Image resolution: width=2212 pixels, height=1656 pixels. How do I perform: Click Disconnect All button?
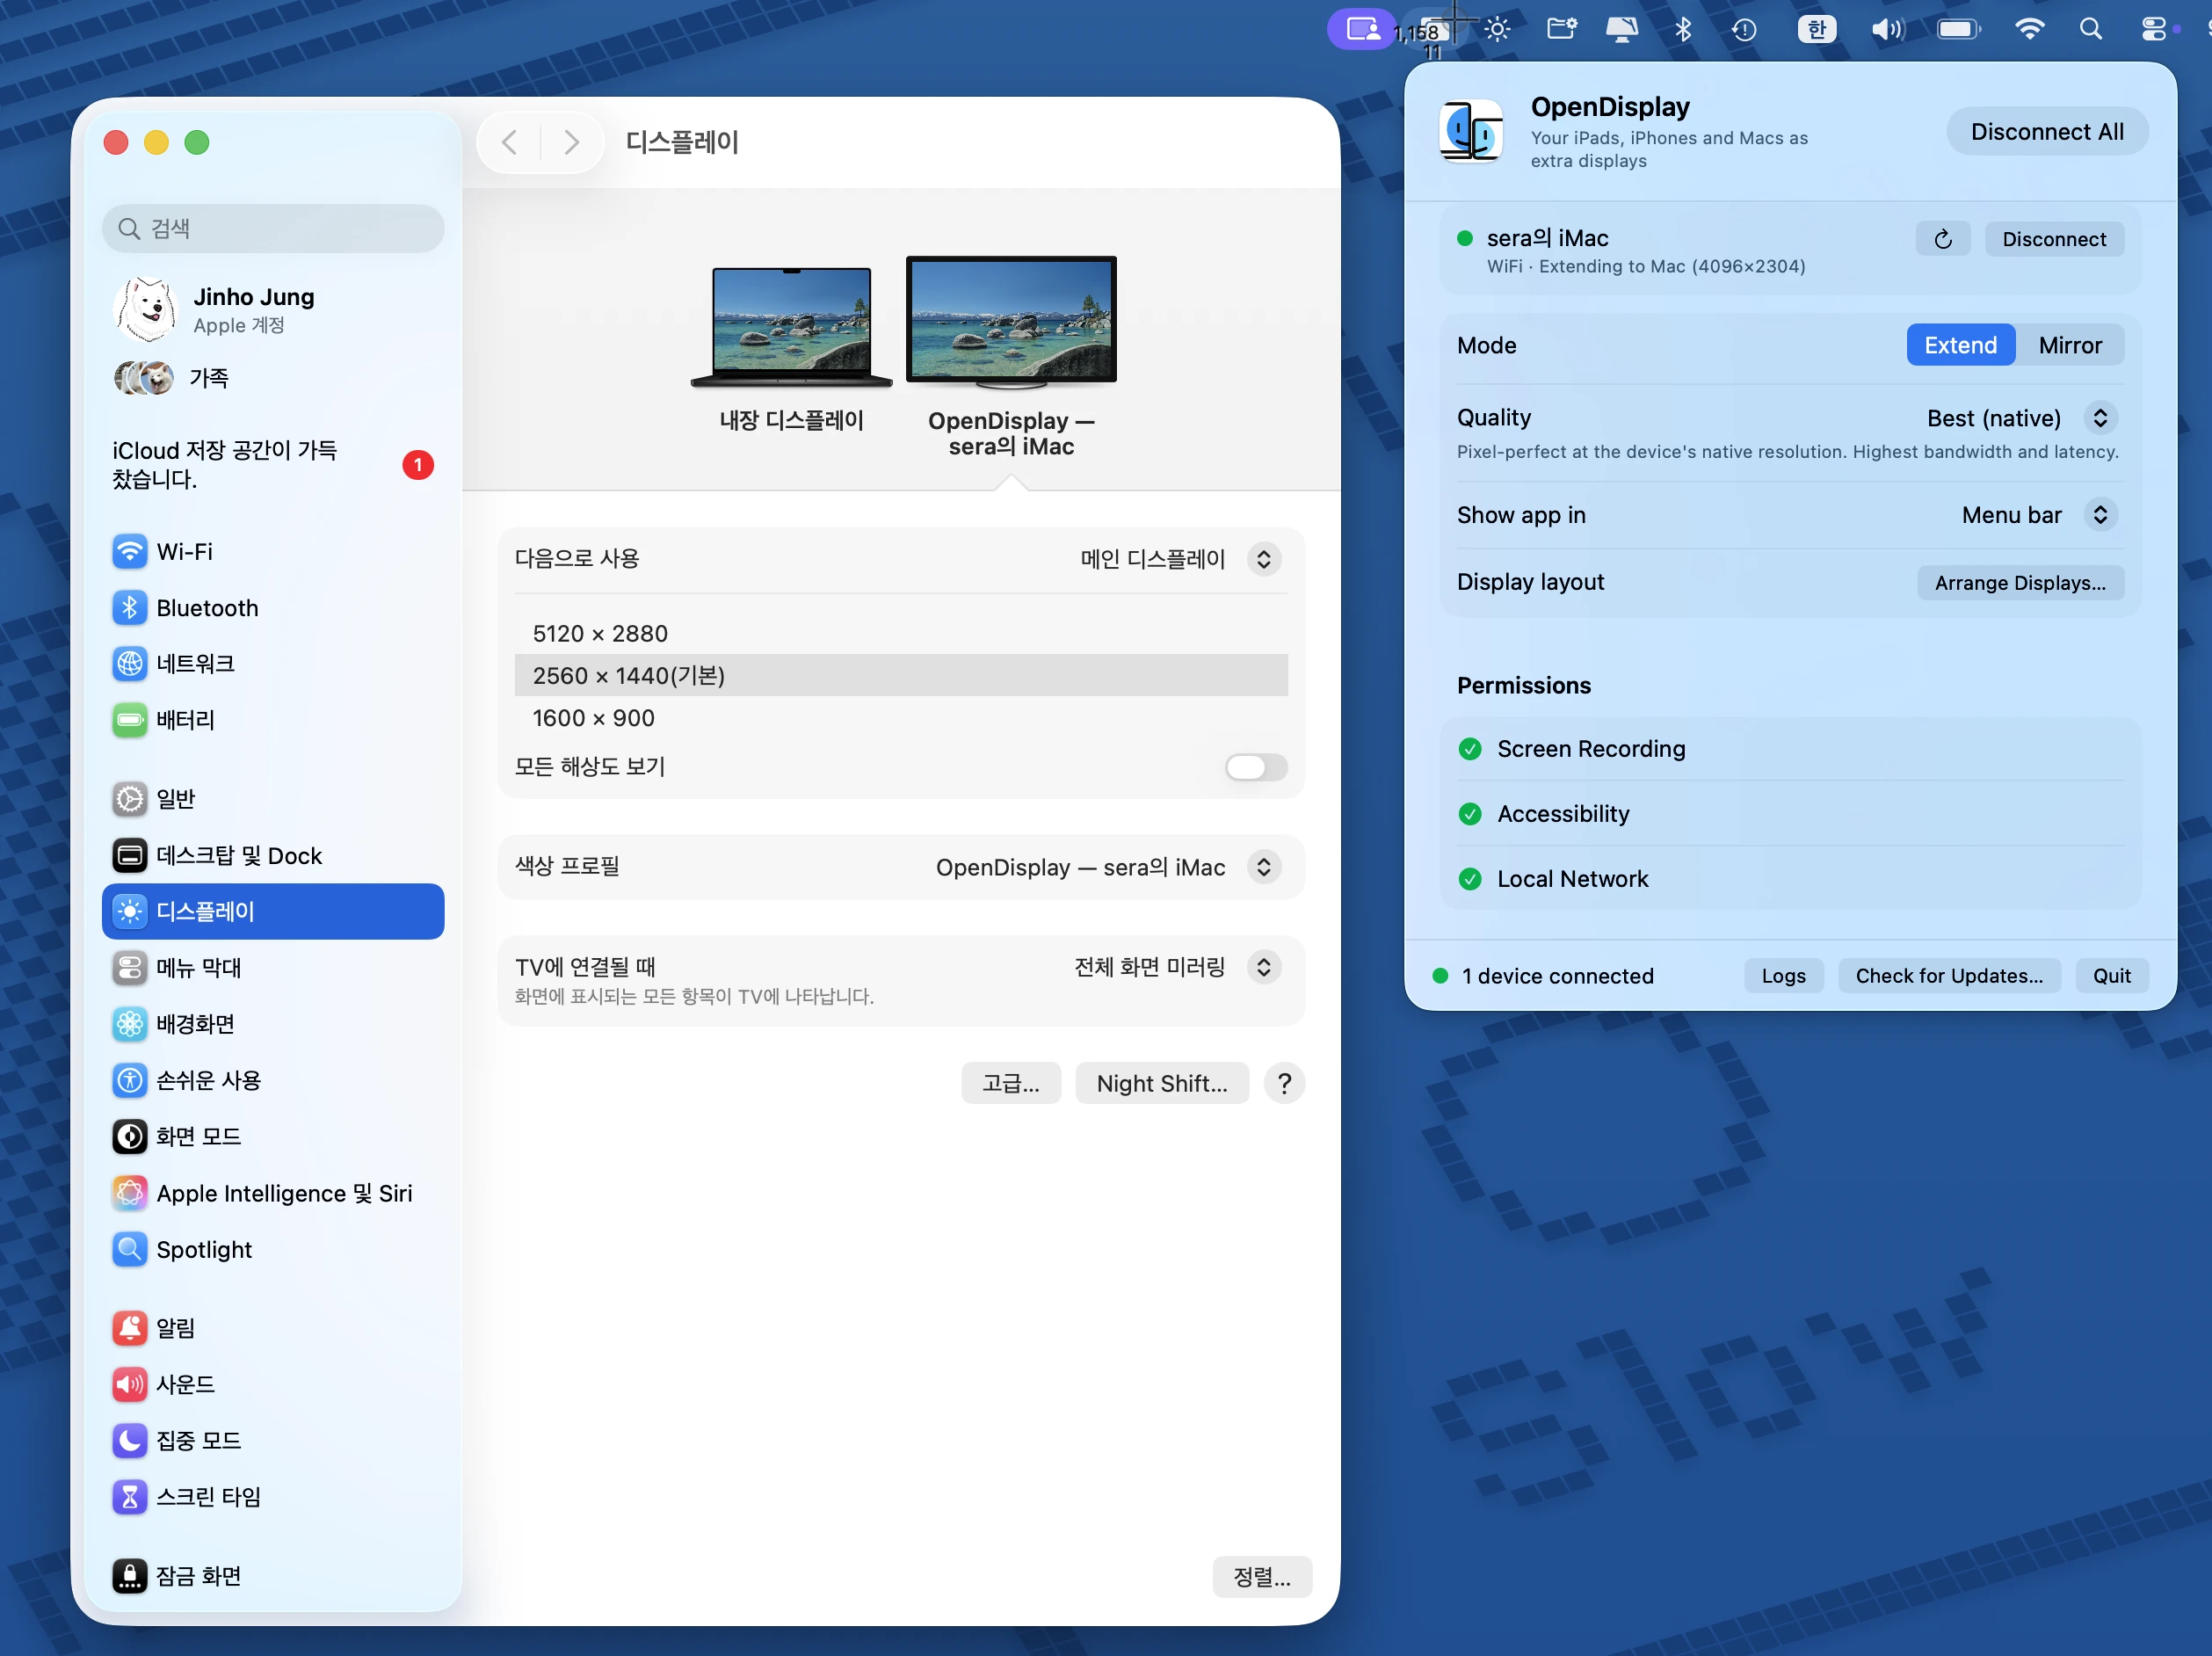[x=2047, y=132]
